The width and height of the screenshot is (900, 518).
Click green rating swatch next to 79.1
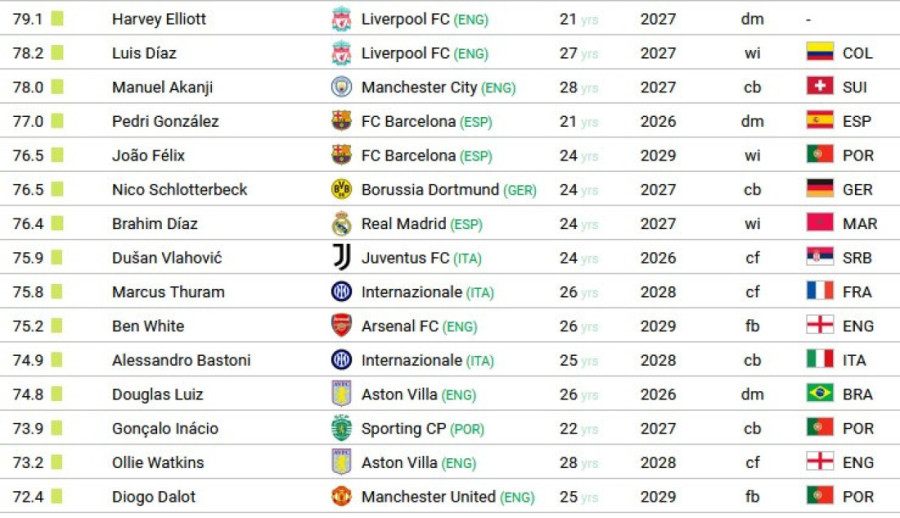pos(57,19)
